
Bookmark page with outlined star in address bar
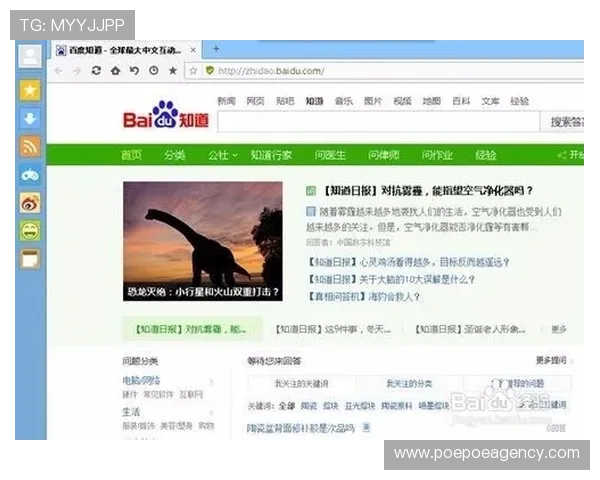click(194, 71)
